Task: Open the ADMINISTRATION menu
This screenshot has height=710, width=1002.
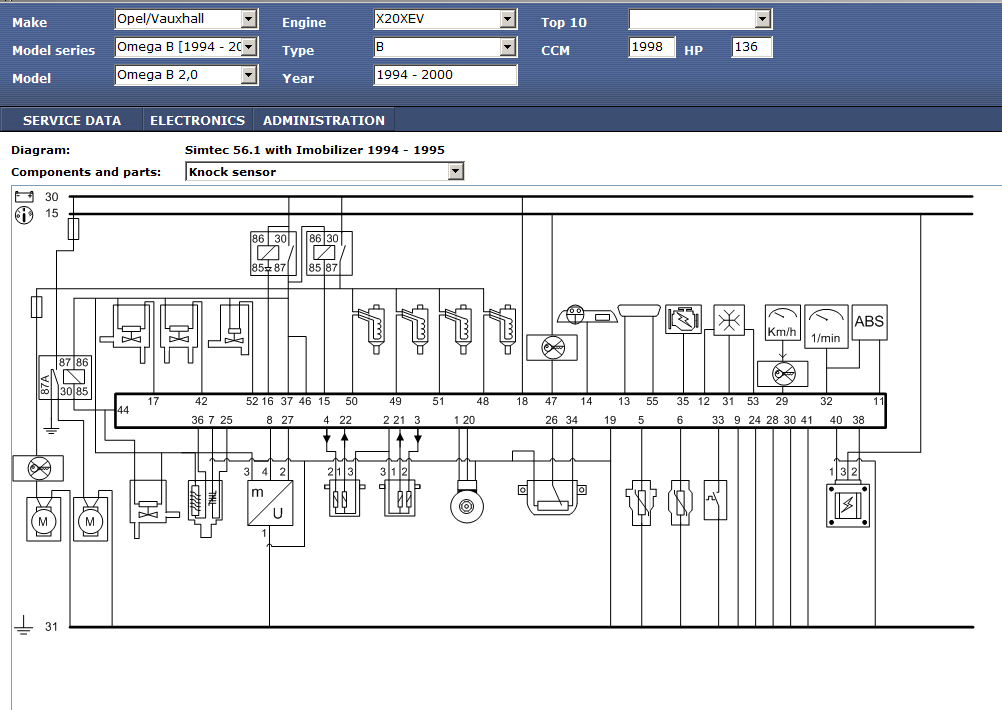Action: 323,120
